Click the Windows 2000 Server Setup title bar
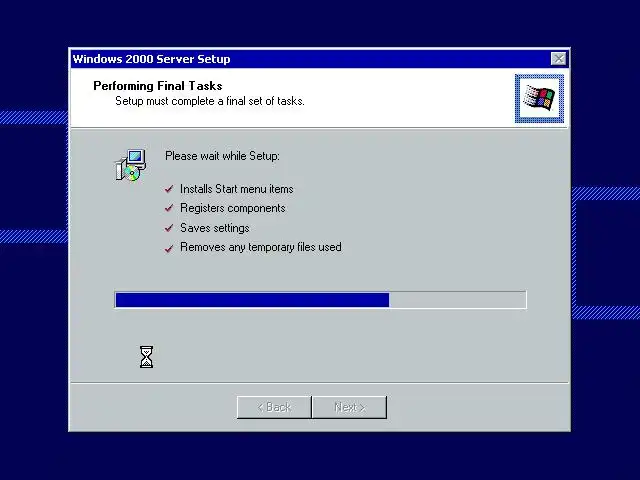This screenshot has width=640, height=480. (320, 59)
